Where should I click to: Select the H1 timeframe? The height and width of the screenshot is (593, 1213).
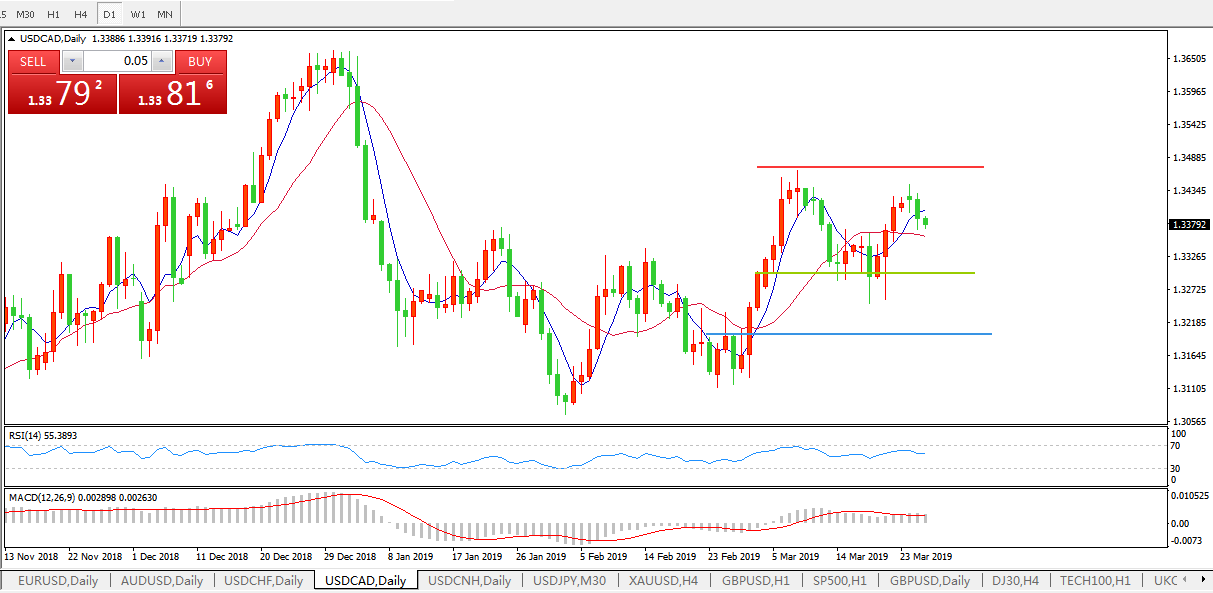(53, 15)
